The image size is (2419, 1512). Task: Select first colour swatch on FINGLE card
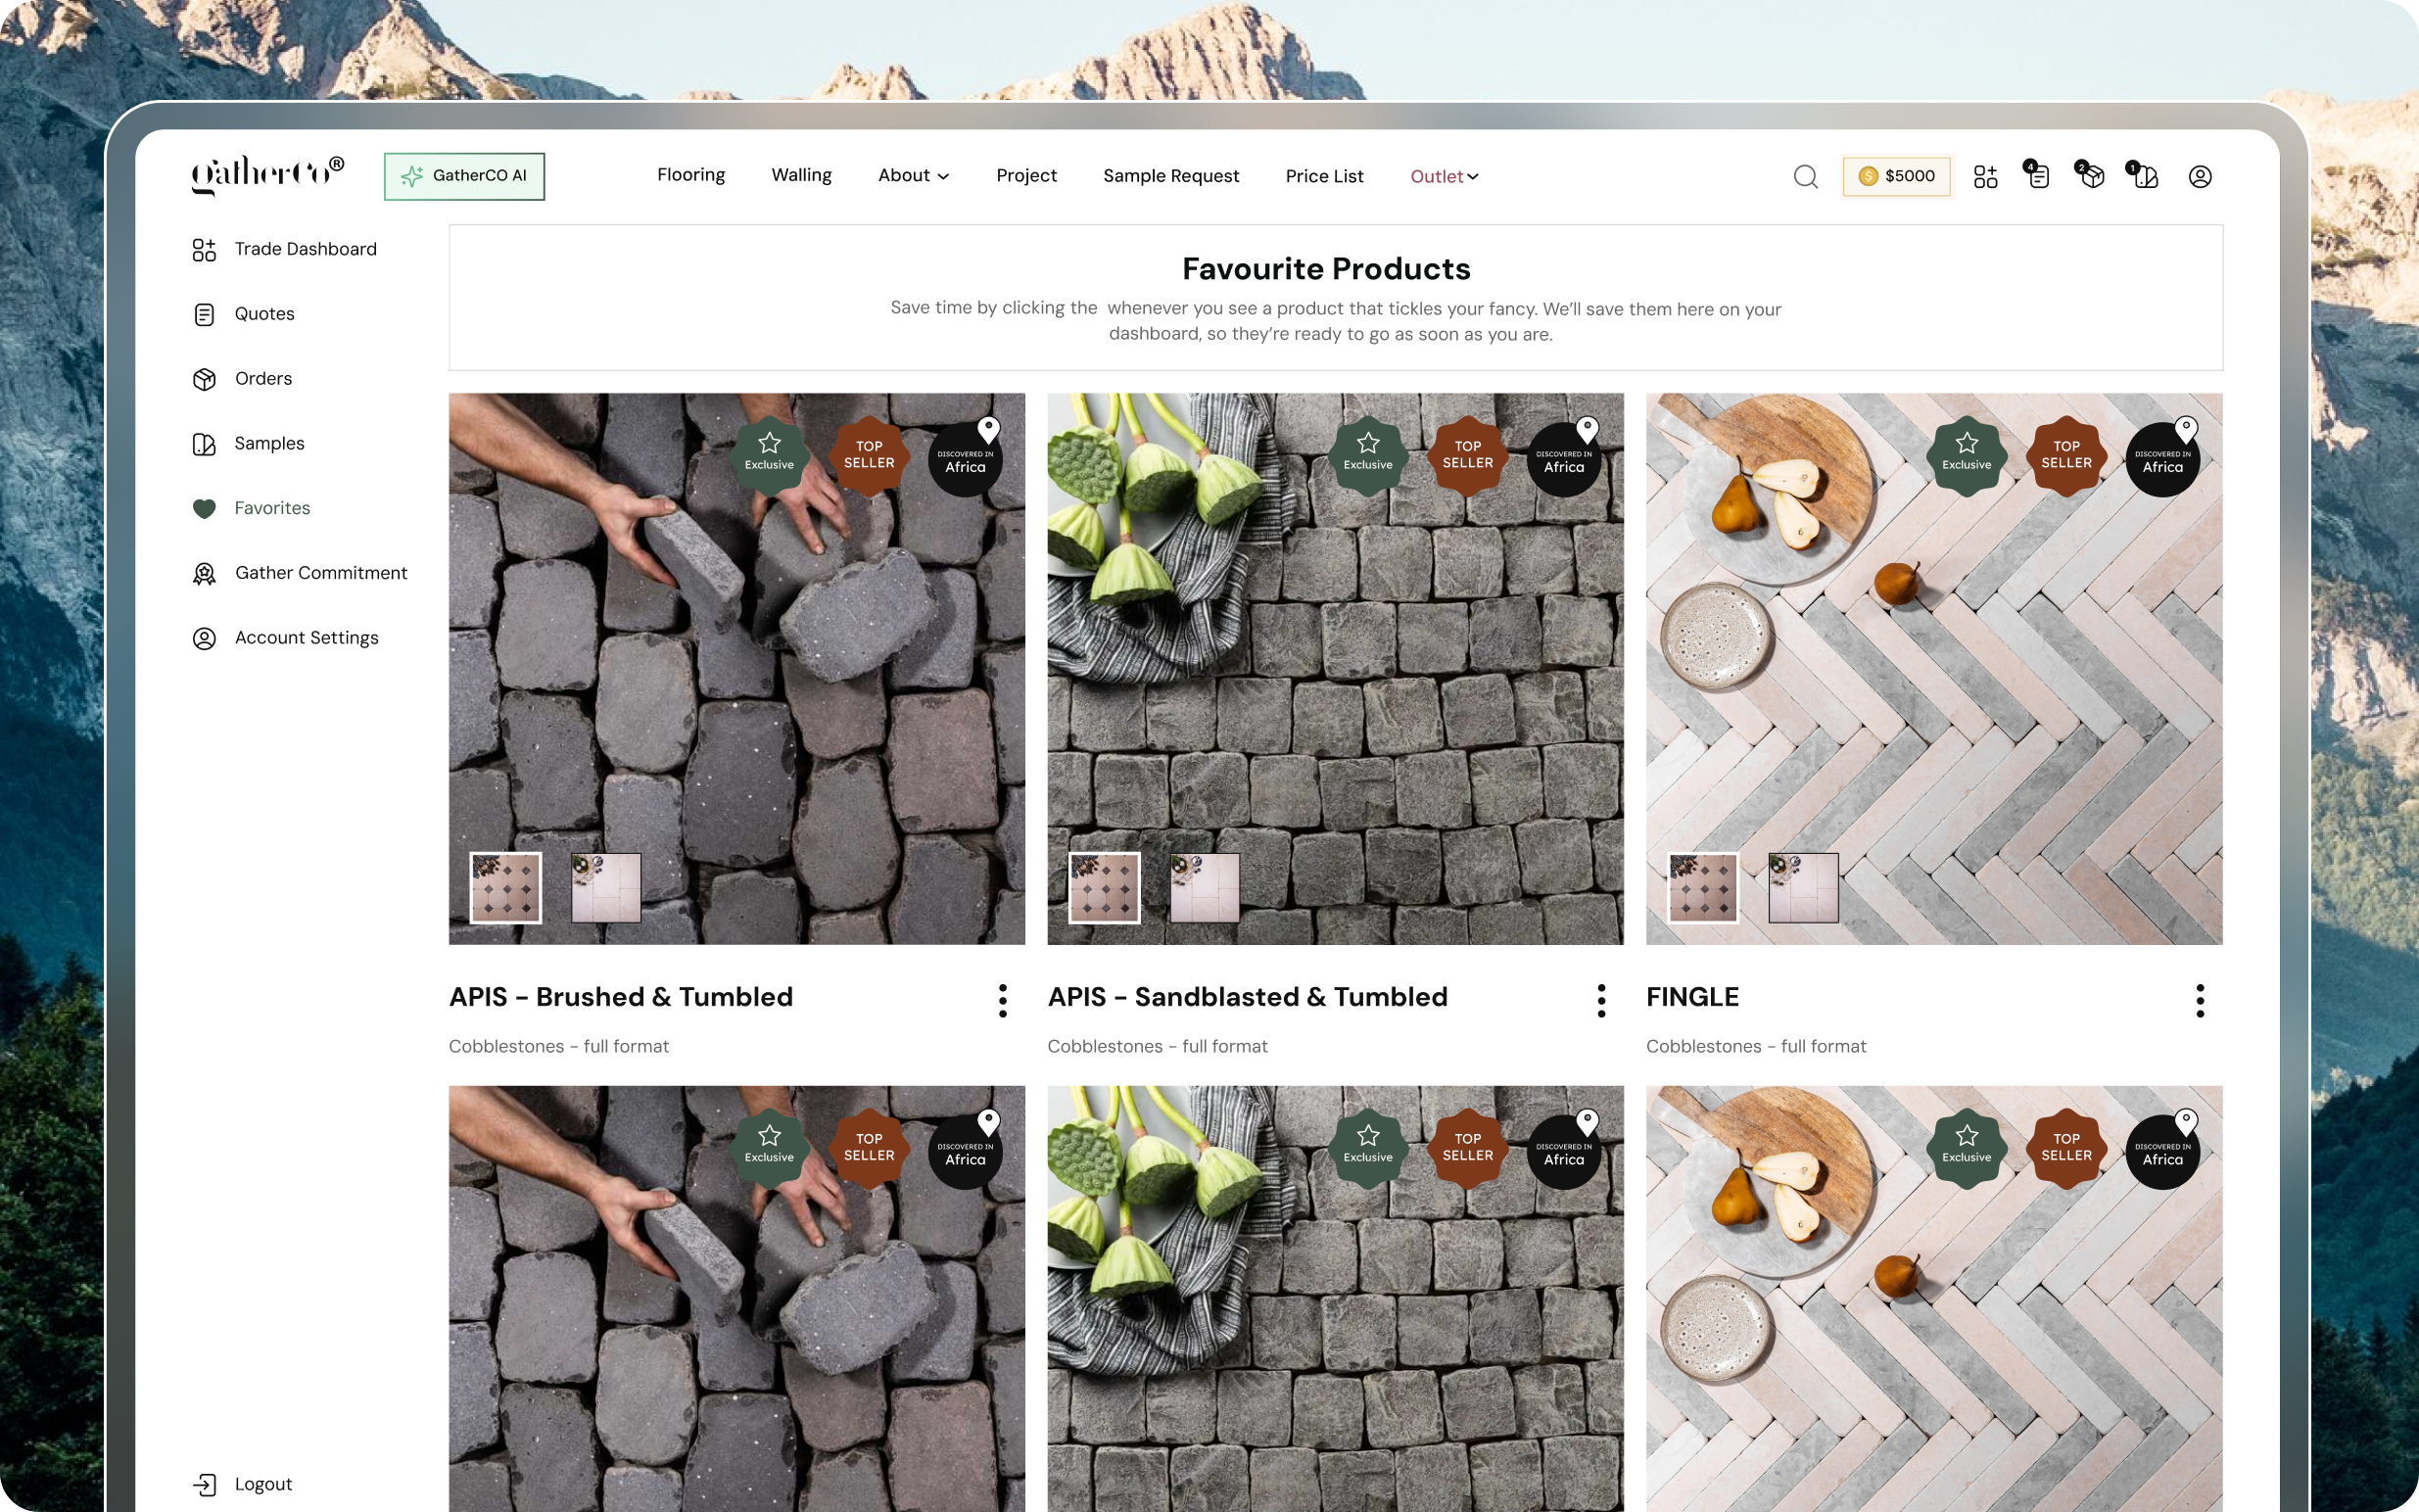[1703, 888]
